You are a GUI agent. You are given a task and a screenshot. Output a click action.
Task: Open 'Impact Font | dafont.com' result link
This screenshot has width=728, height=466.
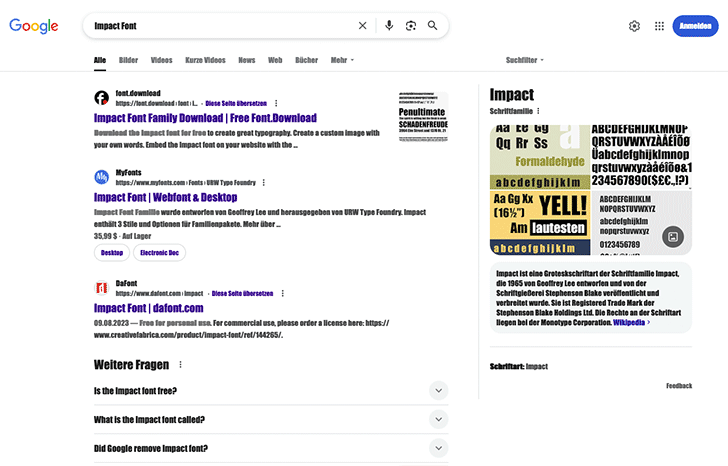click(149, 308)
